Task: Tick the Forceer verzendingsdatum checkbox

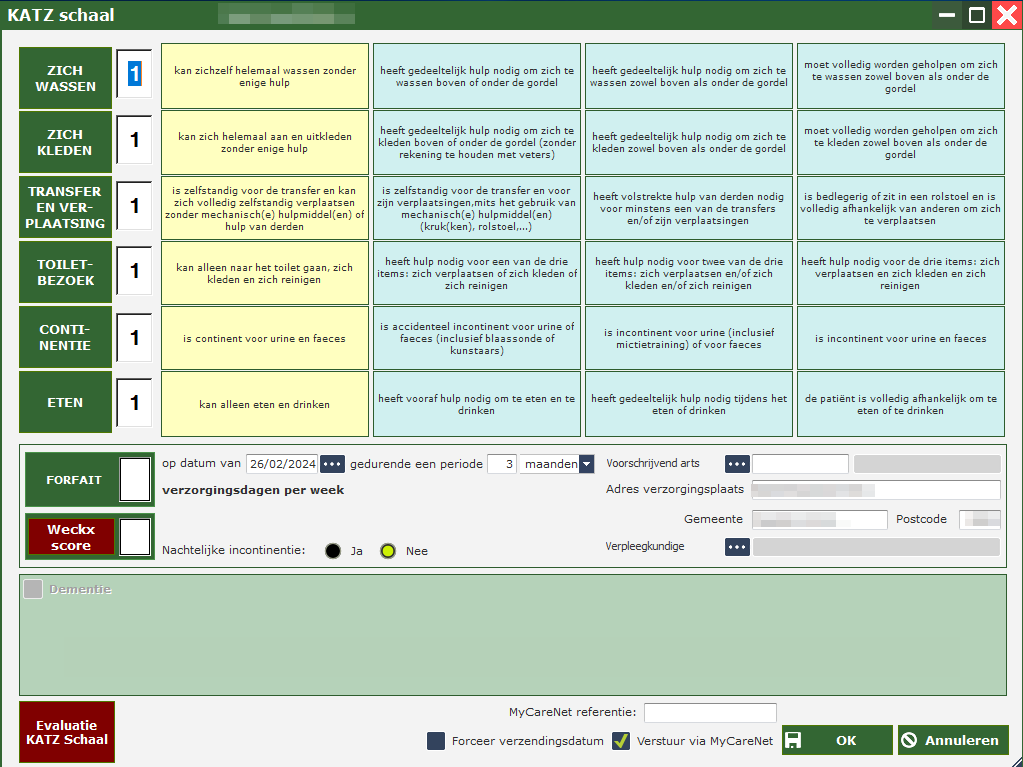Action: point(436,741)
